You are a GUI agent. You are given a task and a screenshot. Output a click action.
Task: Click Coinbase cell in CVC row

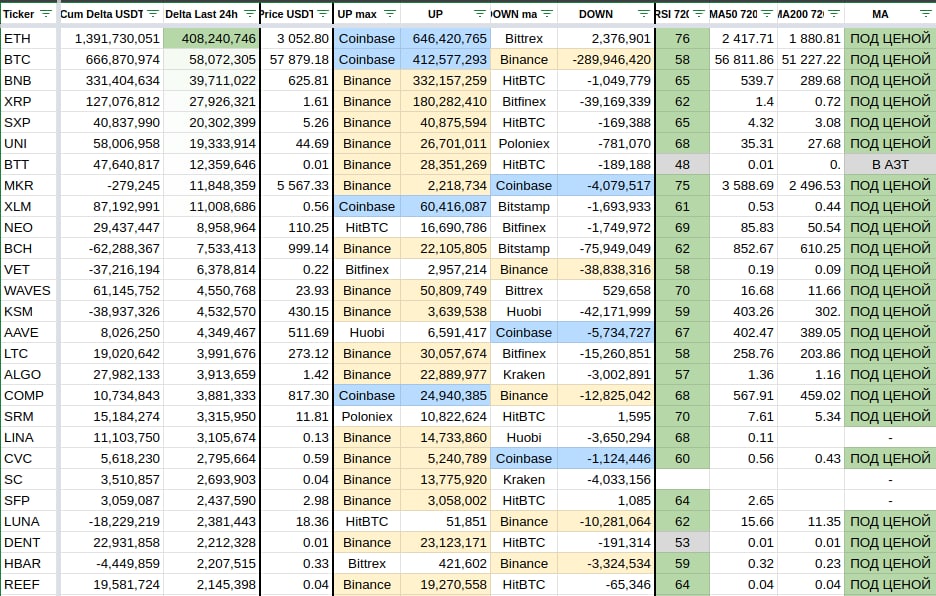point(524,459)
